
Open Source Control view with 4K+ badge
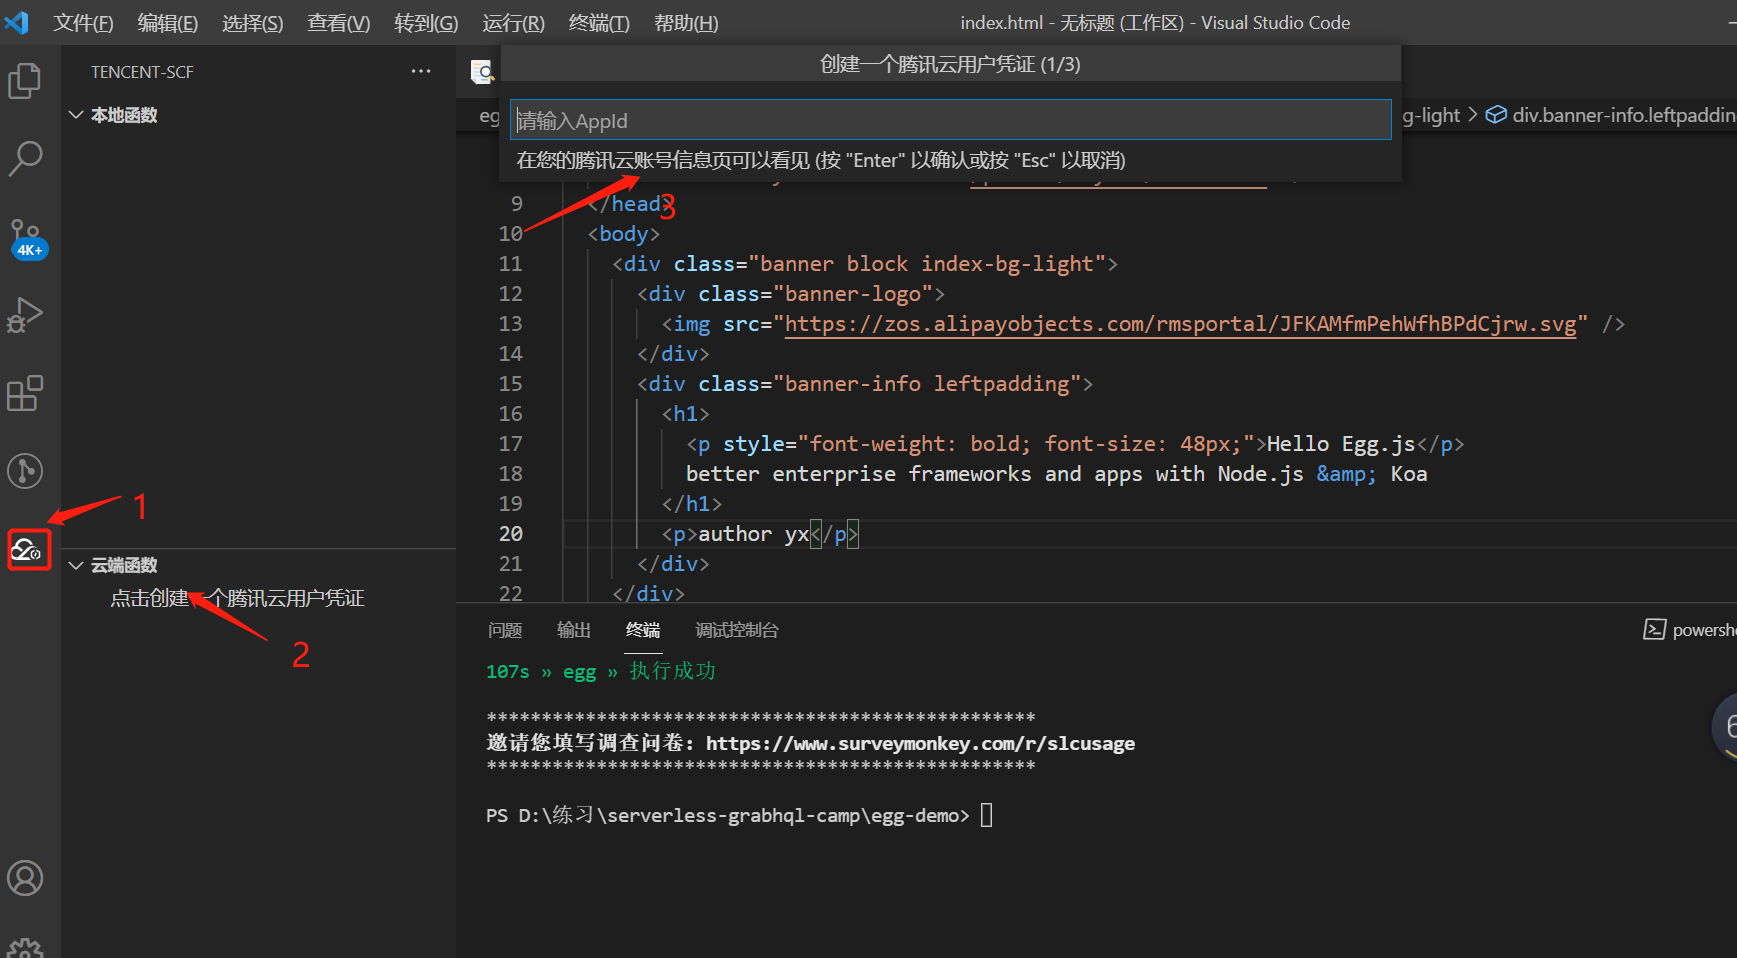27,238
